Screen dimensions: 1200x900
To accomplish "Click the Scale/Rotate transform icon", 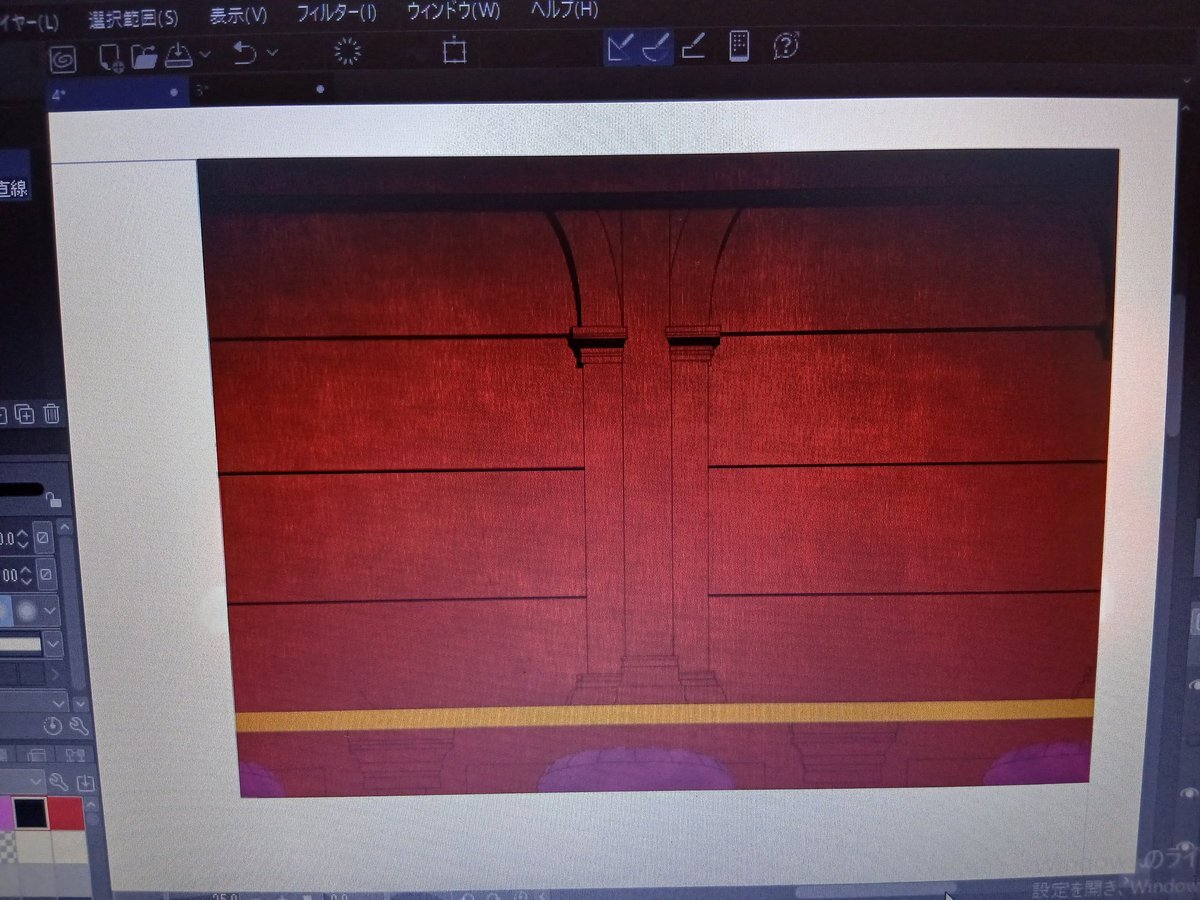I will pos(455,49).
